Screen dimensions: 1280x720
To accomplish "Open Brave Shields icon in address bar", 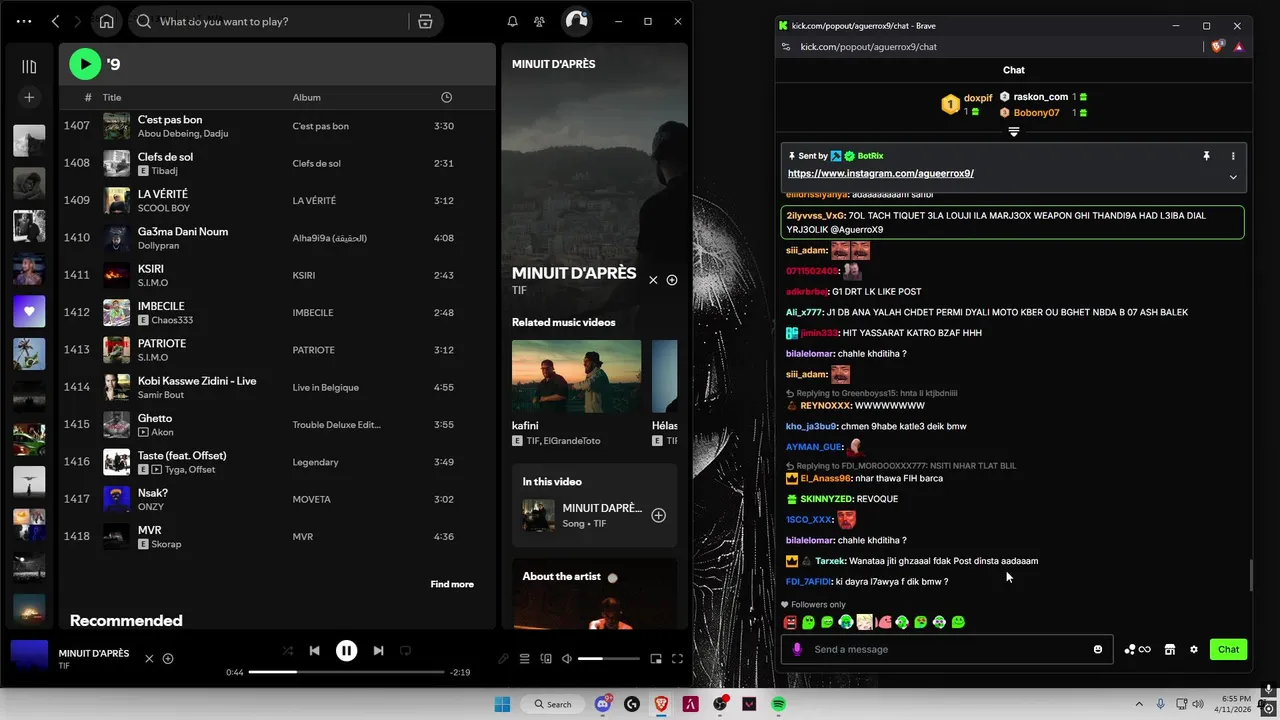I will click(x=1217, y=46).
